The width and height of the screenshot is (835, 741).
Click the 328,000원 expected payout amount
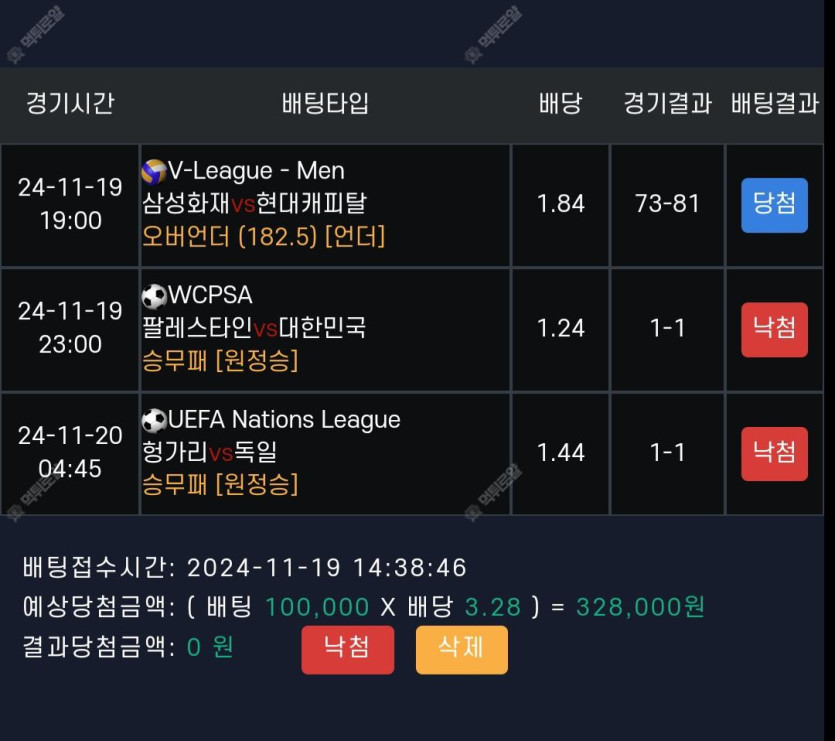(x=641, y=607)
